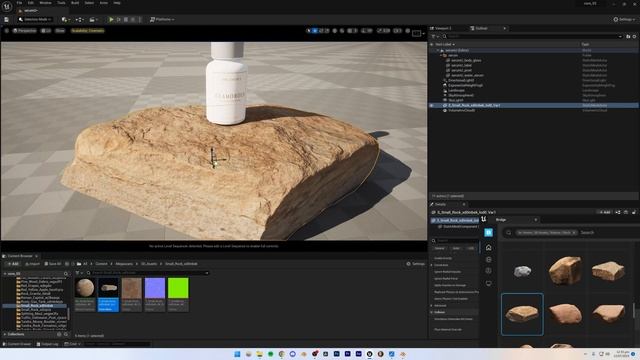Click the save level icon in main toolbar

(x=7, y=19)
